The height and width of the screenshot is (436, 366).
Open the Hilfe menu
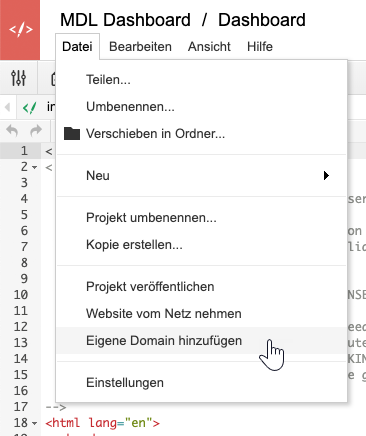click(260, 47)
